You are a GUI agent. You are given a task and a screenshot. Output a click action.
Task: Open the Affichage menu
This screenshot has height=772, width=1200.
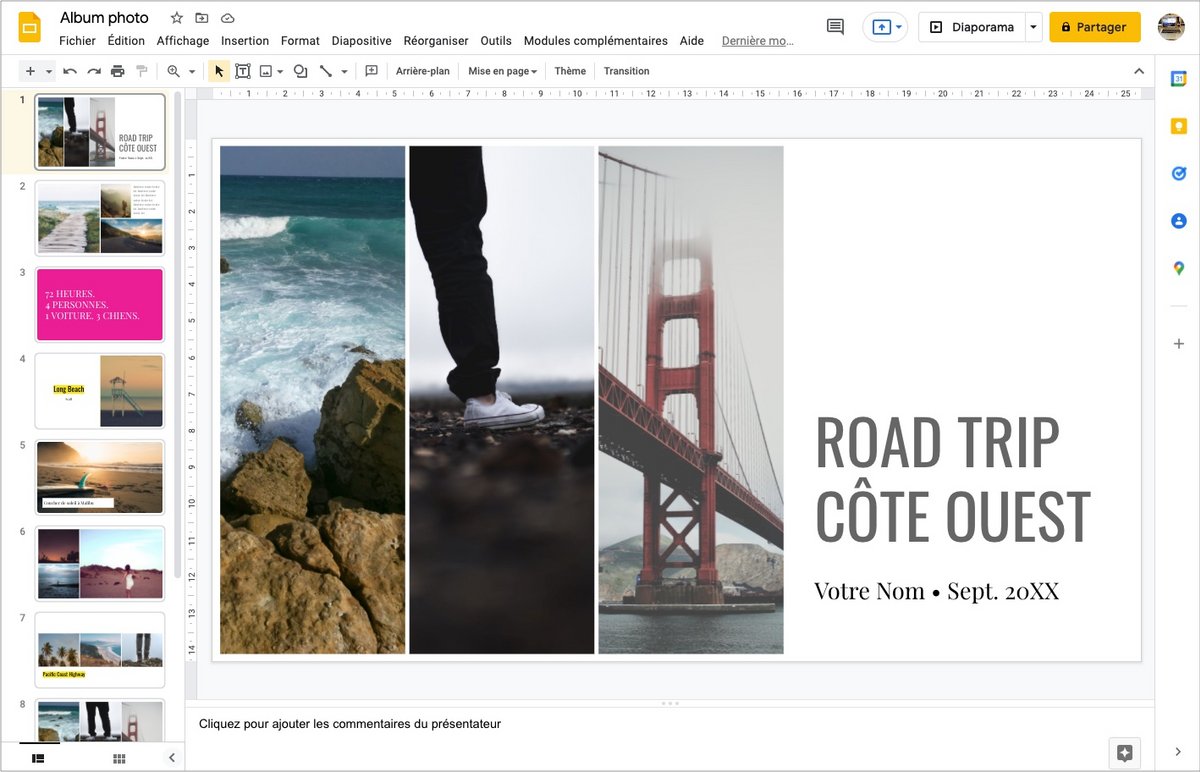tap(183, 41)
